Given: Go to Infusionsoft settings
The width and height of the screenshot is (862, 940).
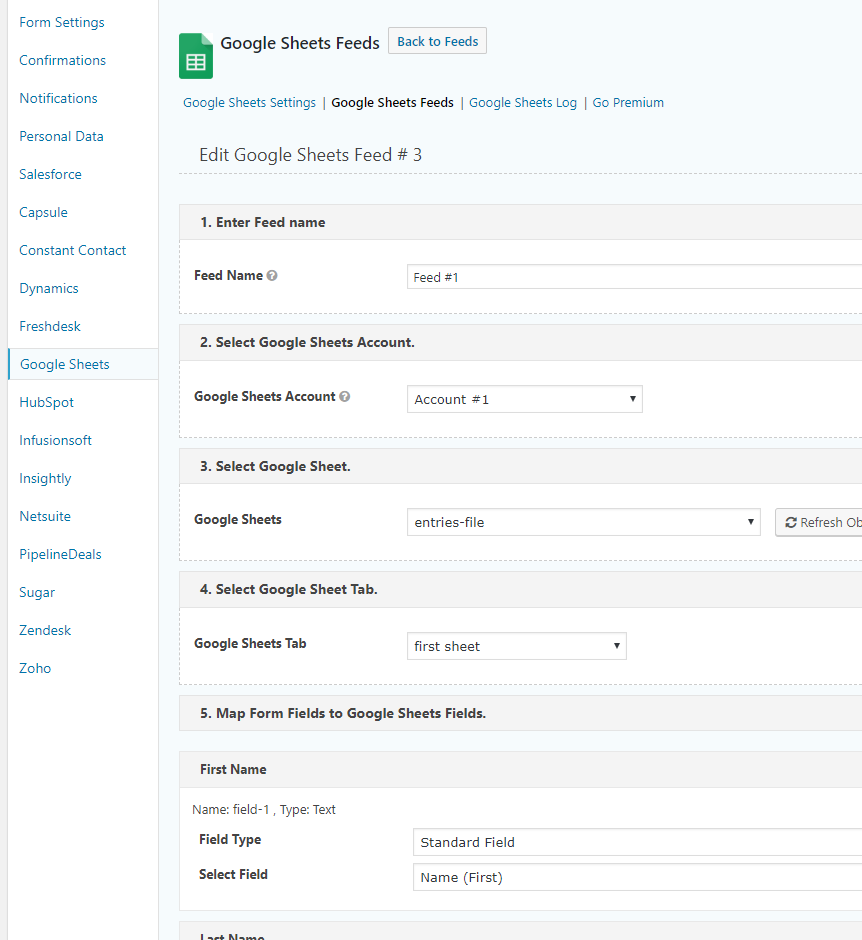Looking at the screenshot, I should 55,441.
